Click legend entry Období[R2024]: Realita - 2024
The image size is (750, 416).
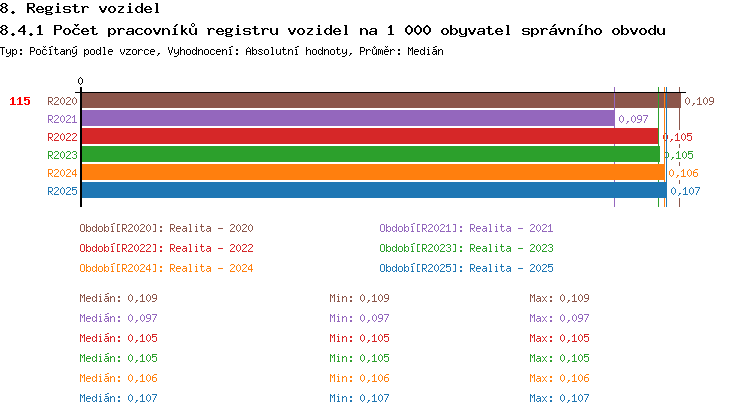166,268
